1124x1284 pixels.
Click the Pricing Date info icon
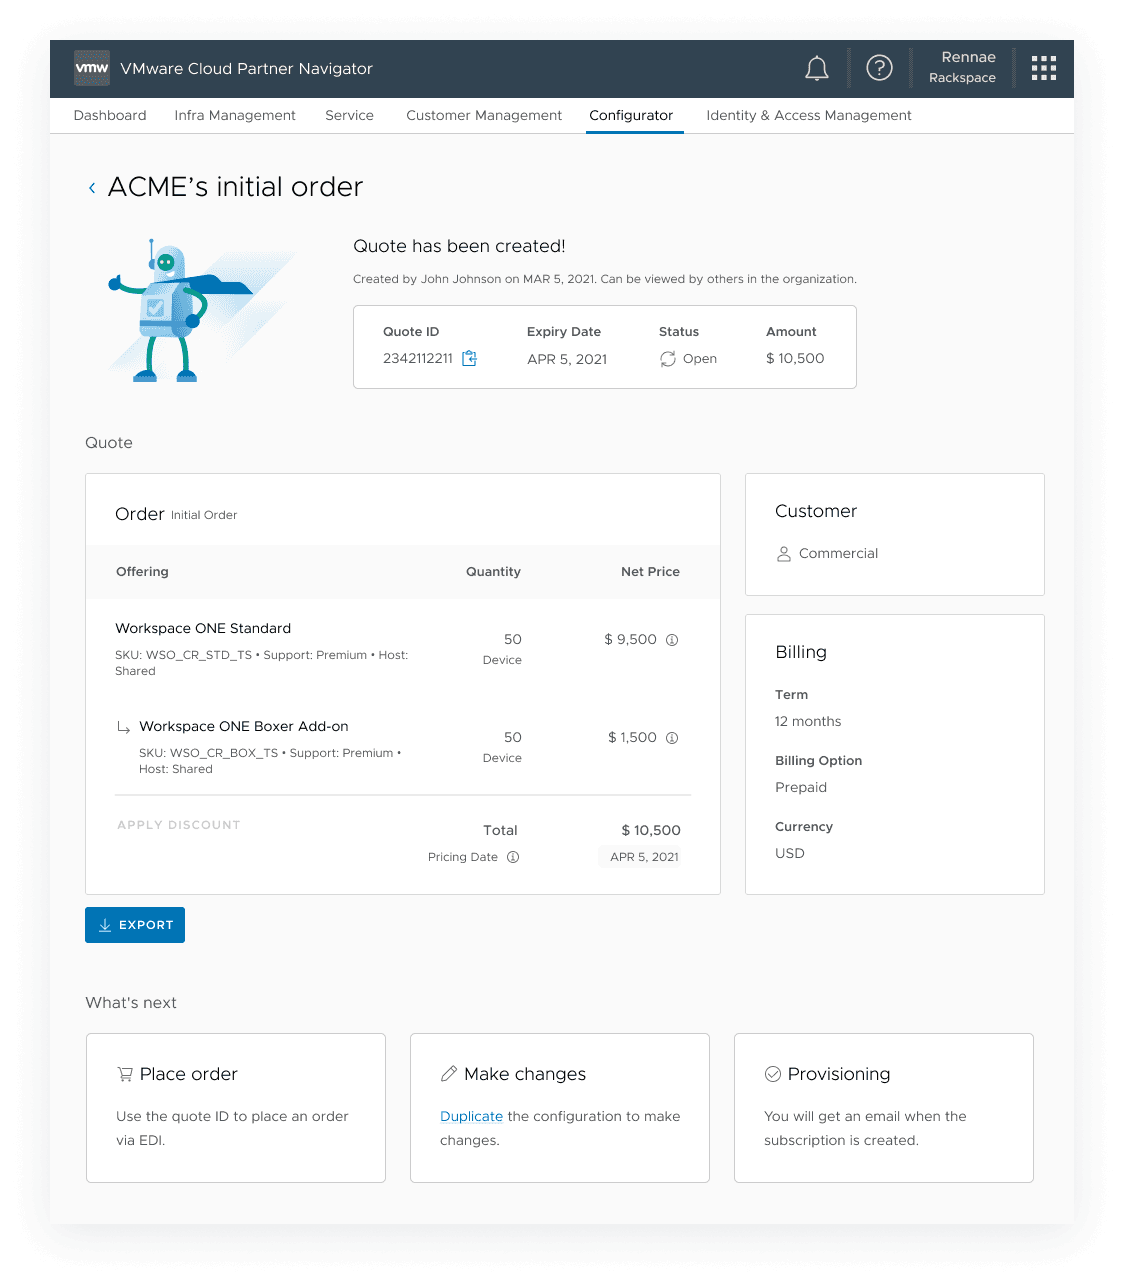coord(513,857)
